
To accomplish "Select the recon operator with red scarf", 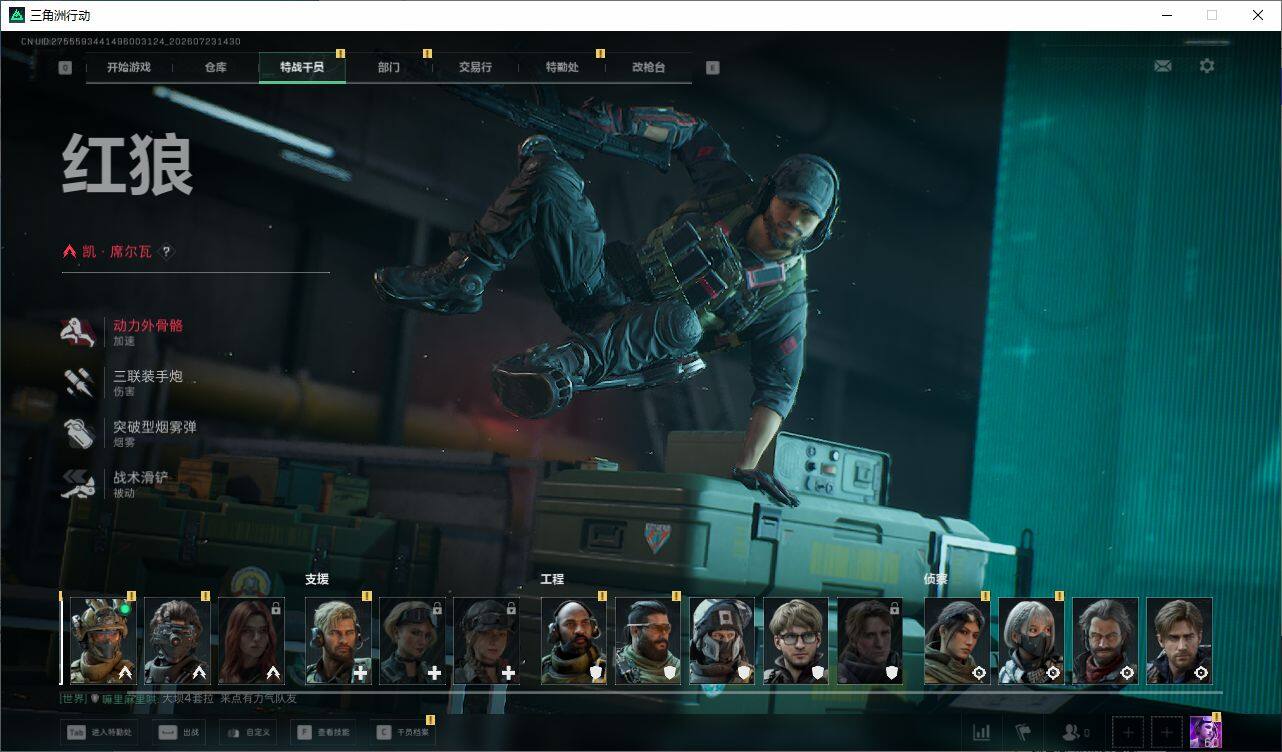I will pos(1105,641).
